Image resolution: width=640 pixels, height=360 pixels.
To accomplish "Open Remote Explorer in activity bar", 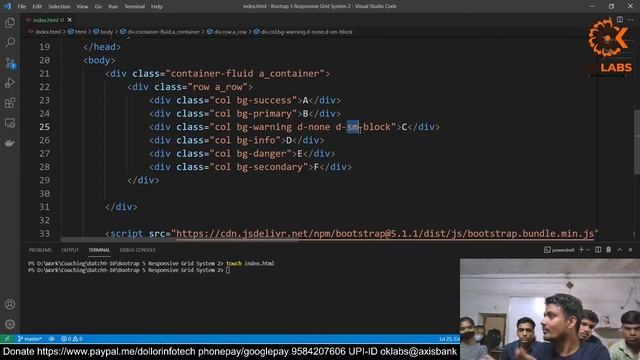I will [10, 123].
